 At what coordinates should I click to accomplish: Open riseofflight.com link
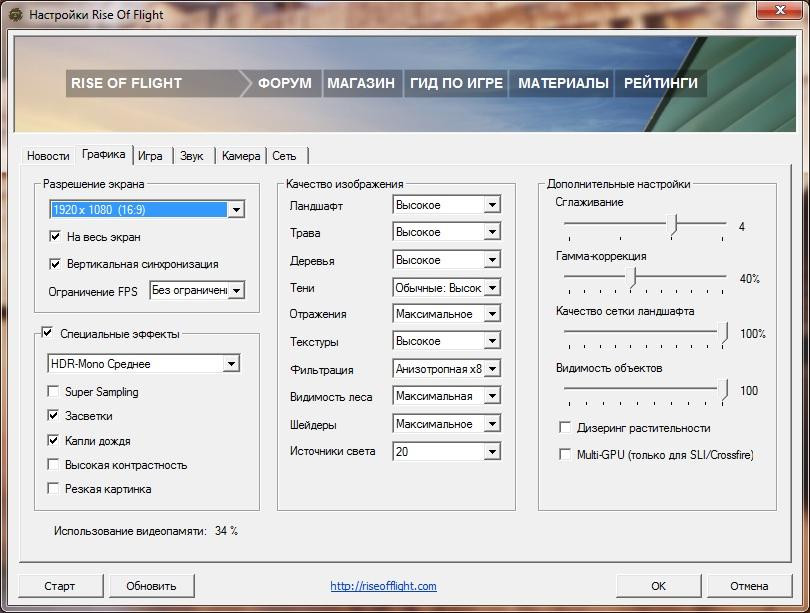383,586
